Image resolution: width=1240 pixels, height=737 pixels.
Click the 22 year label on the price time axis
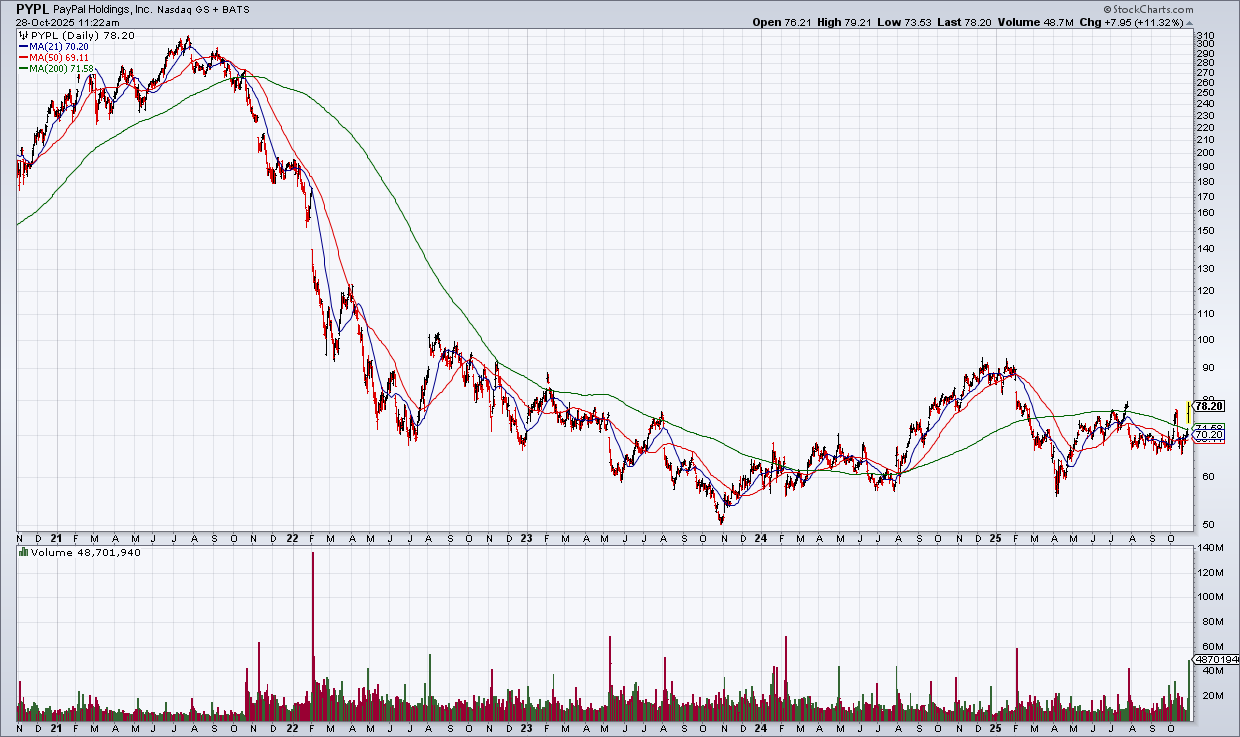tap(291, 538)
